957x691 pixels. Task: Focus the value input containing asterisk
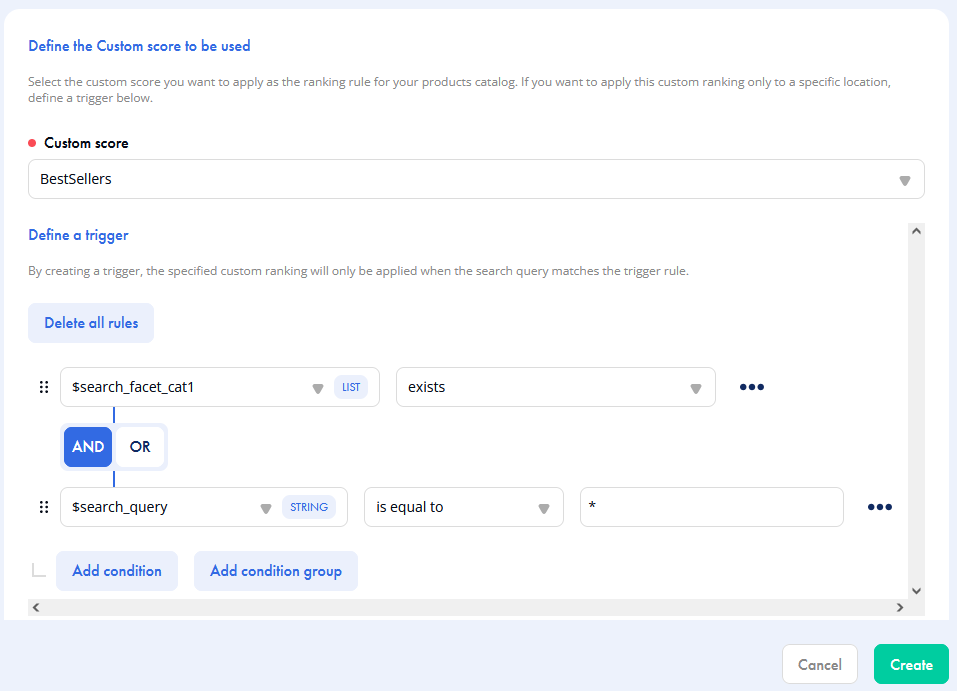[712, 507]
